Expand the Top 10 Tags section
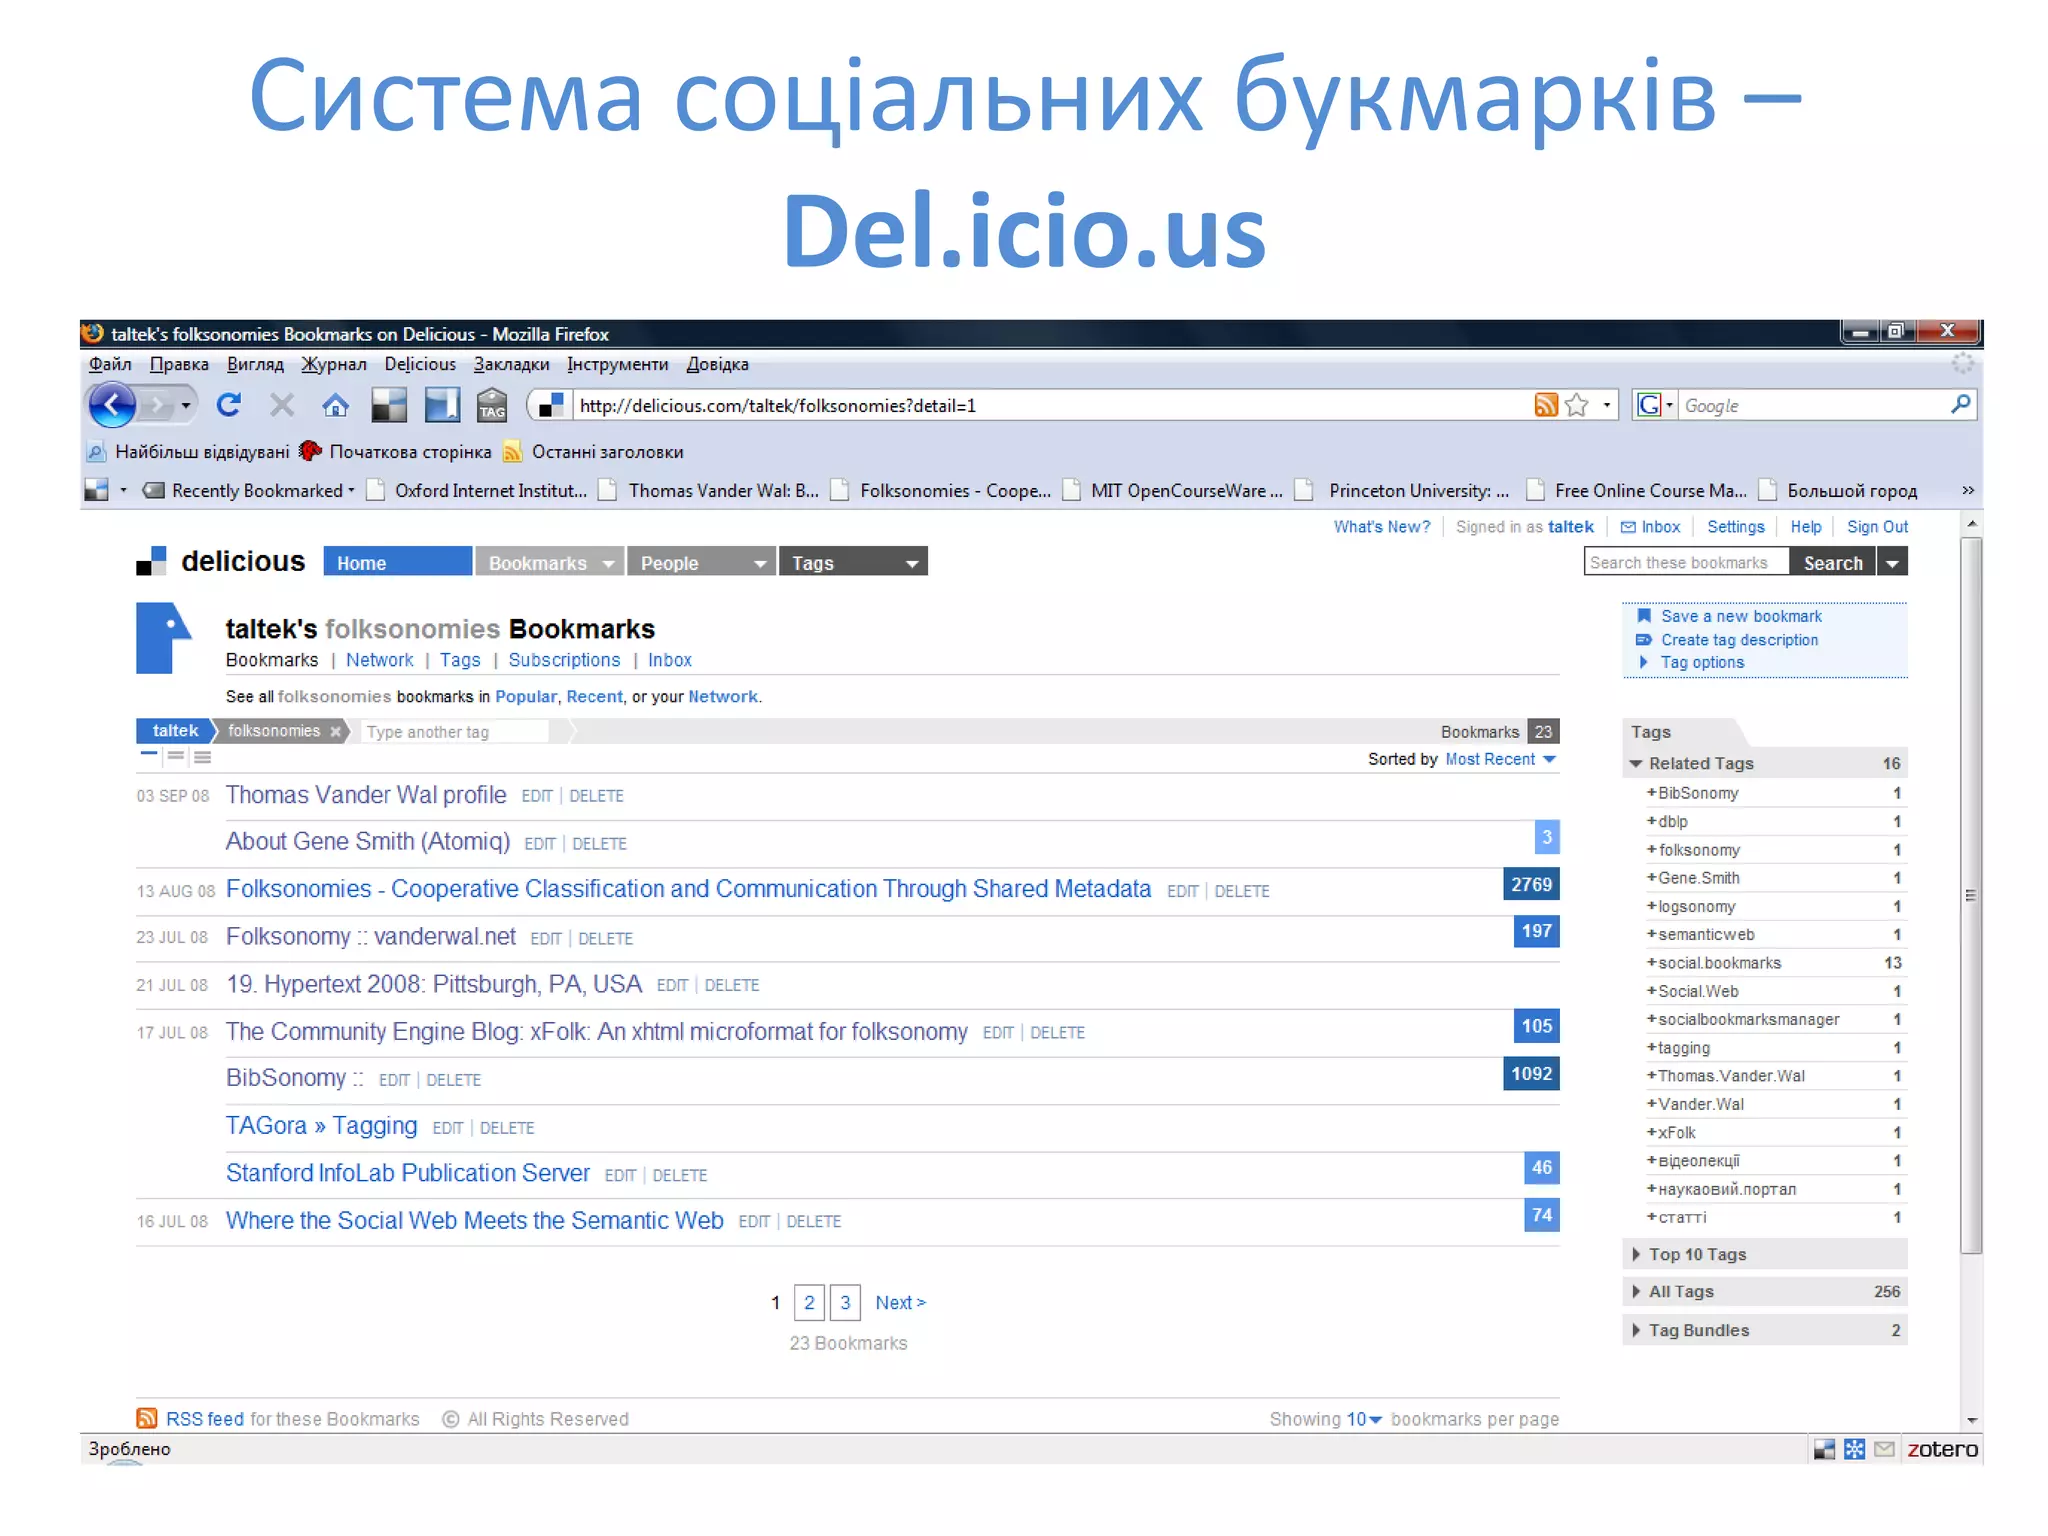This screenshot has height=1536, width=2048. click(x=1636, y=1254)
